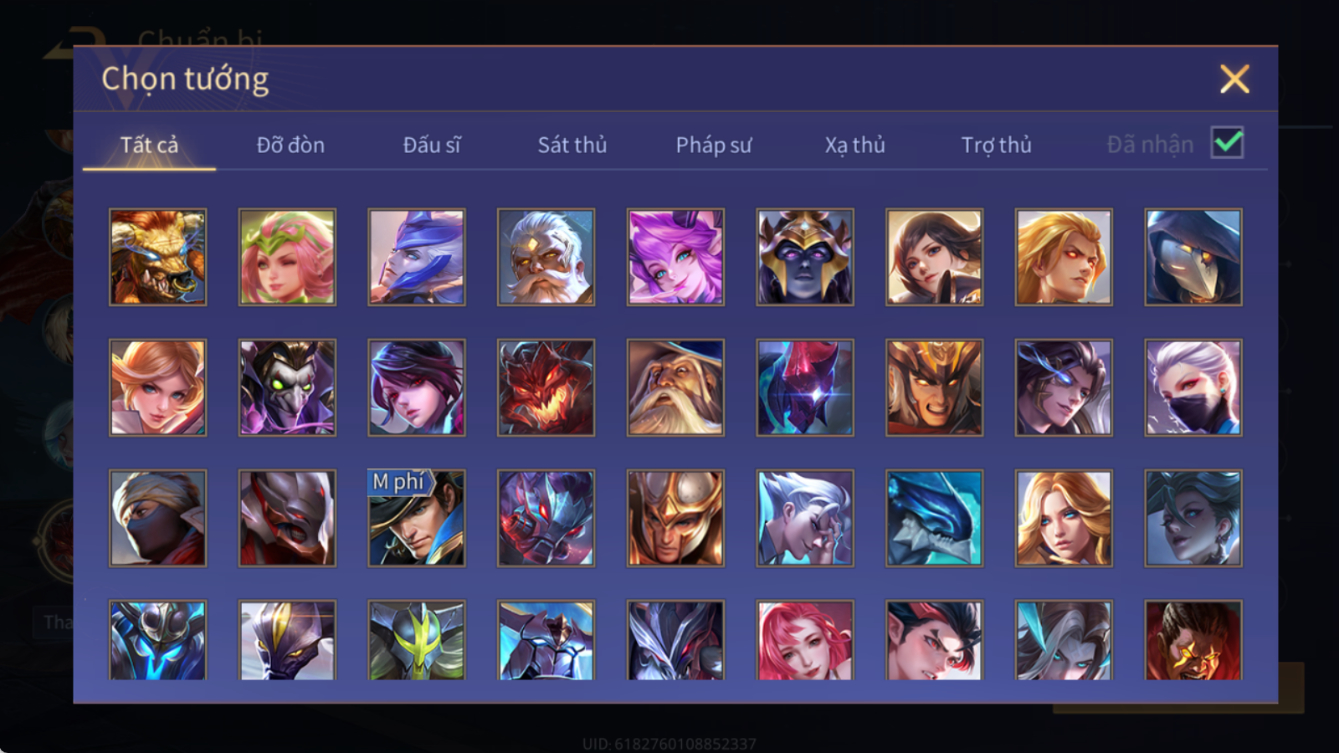Filter heroes by 'Xạ thủ' tab

(855, 145)
